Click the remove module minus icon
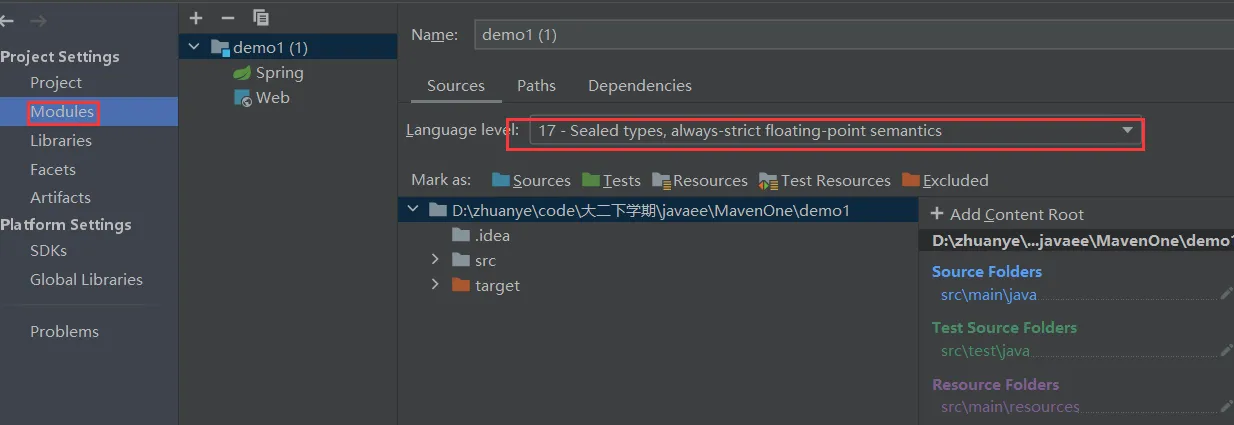1234x425 pixels. 228,18
